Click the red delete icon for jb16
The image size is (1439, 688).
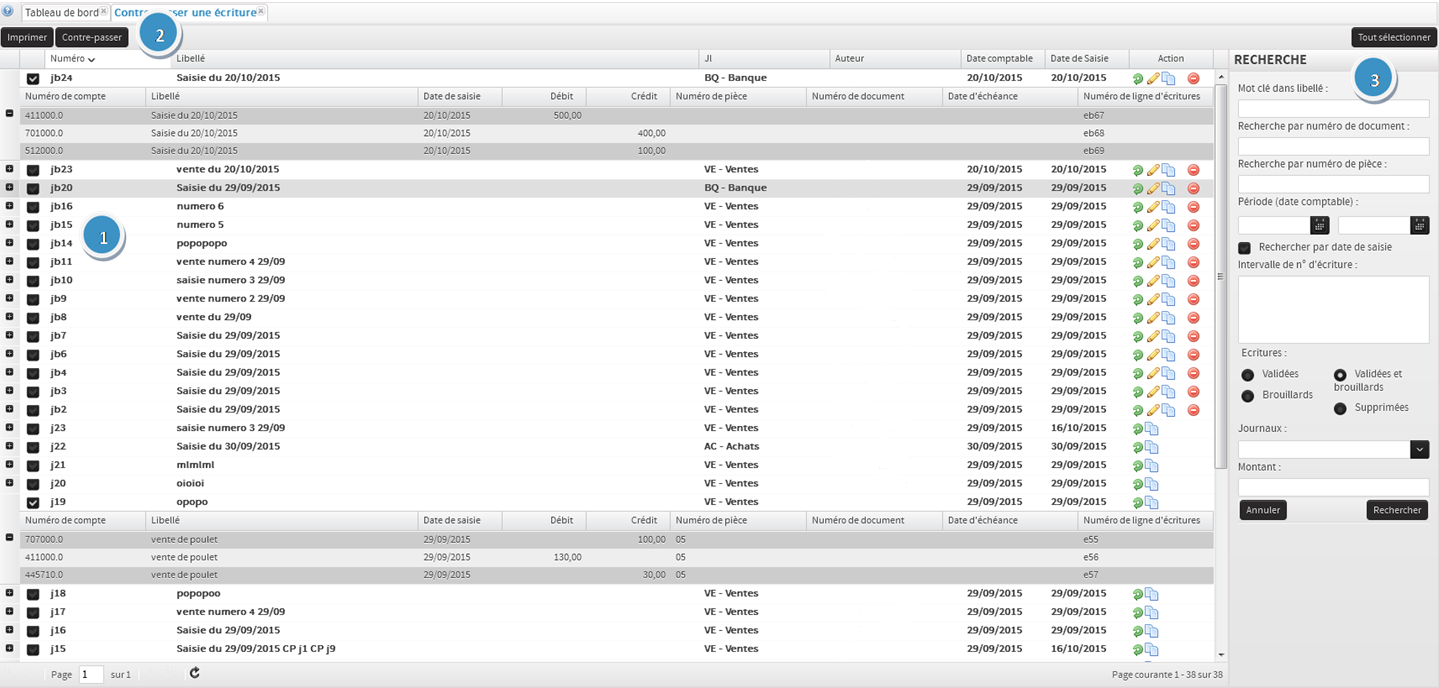pyautogui.click(x=1193, y=207)
